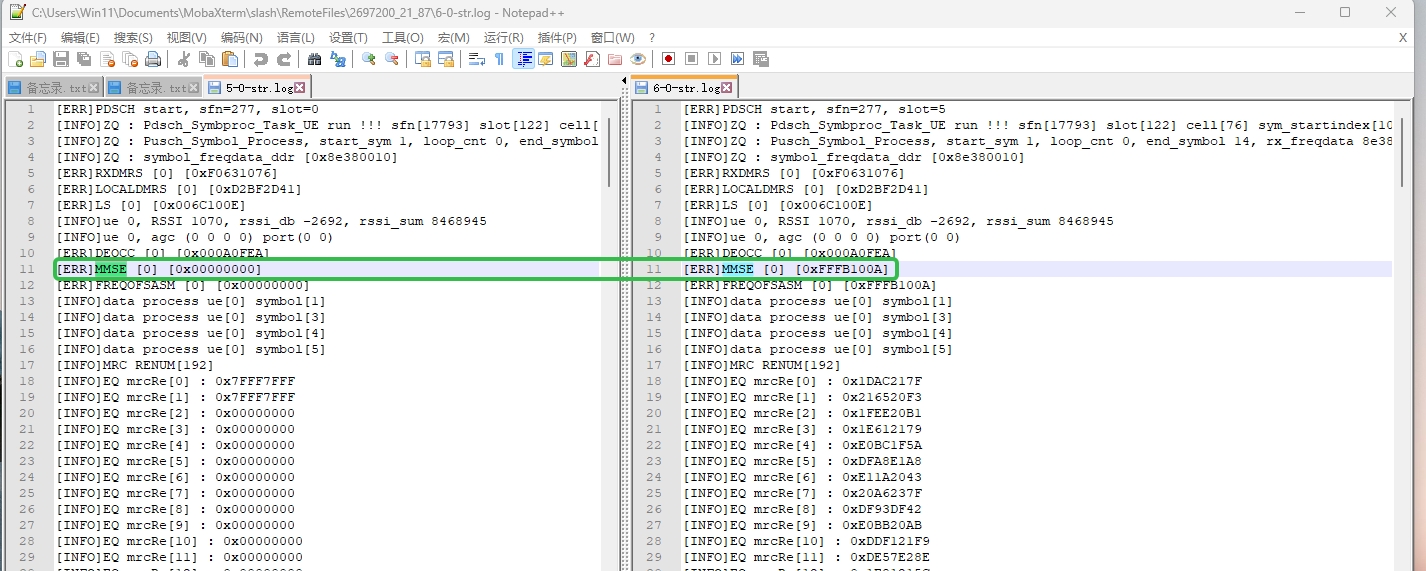Open the 设置(T) menu

(348, 37)
